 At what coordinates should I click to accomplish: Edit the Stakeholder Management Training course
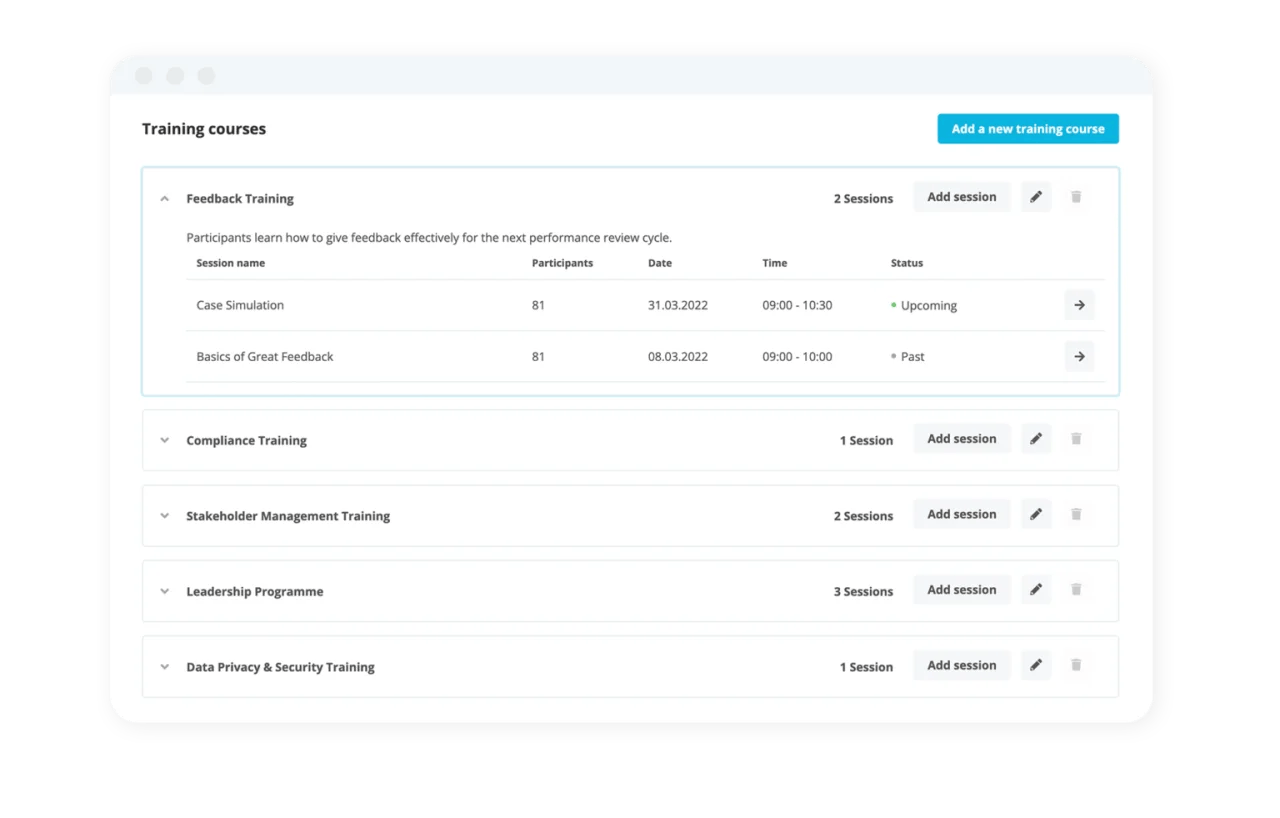[x=1036, y=514]
